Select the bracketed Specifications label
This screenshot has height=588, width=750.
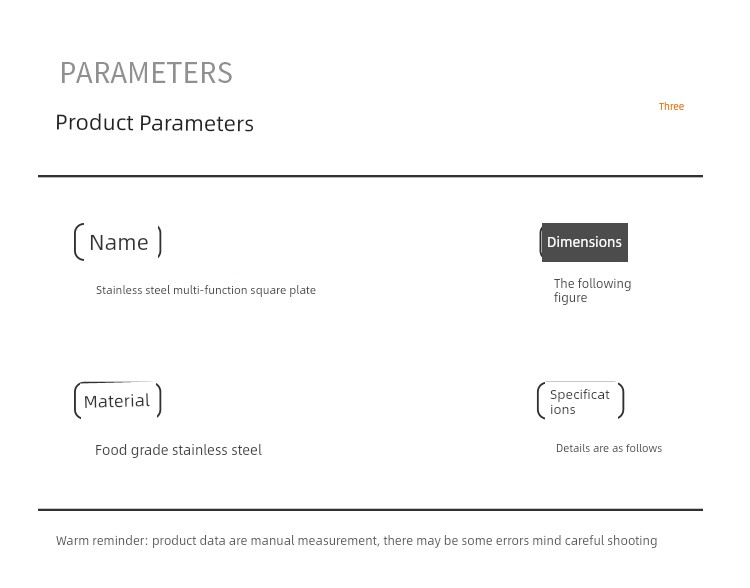tap(581, 401)
